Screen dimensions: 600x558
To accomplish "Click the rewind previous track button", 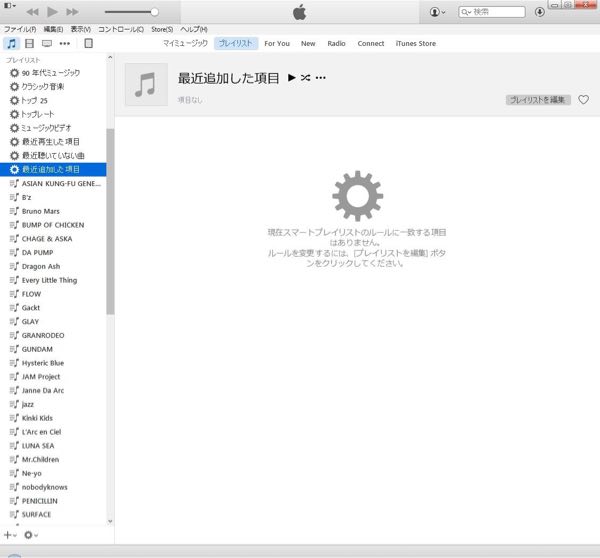I will click(33, 12).
